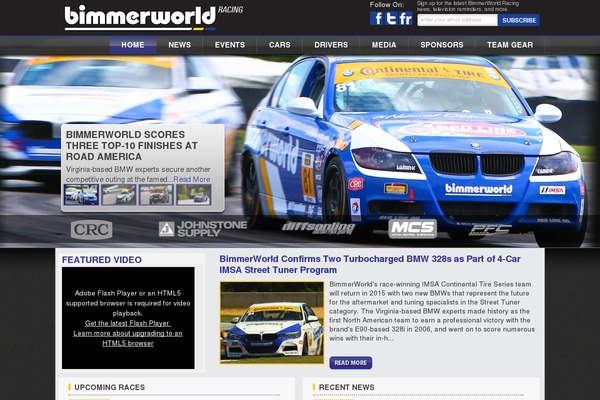The height and width of the screenshot is (400, 600).
Task: Click the FEATURED VIDEO heading
Action: point(102,260)
